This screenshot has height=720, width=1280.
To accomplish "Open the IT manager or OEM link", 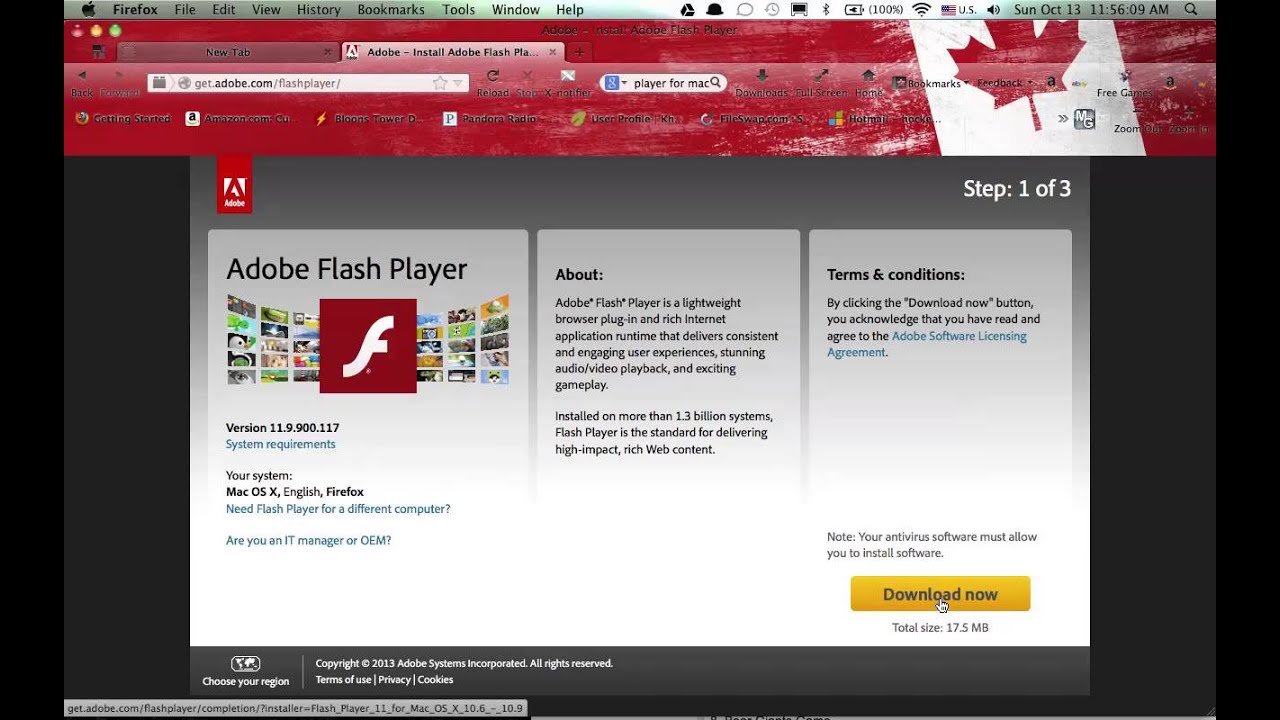I will [308, 540].
